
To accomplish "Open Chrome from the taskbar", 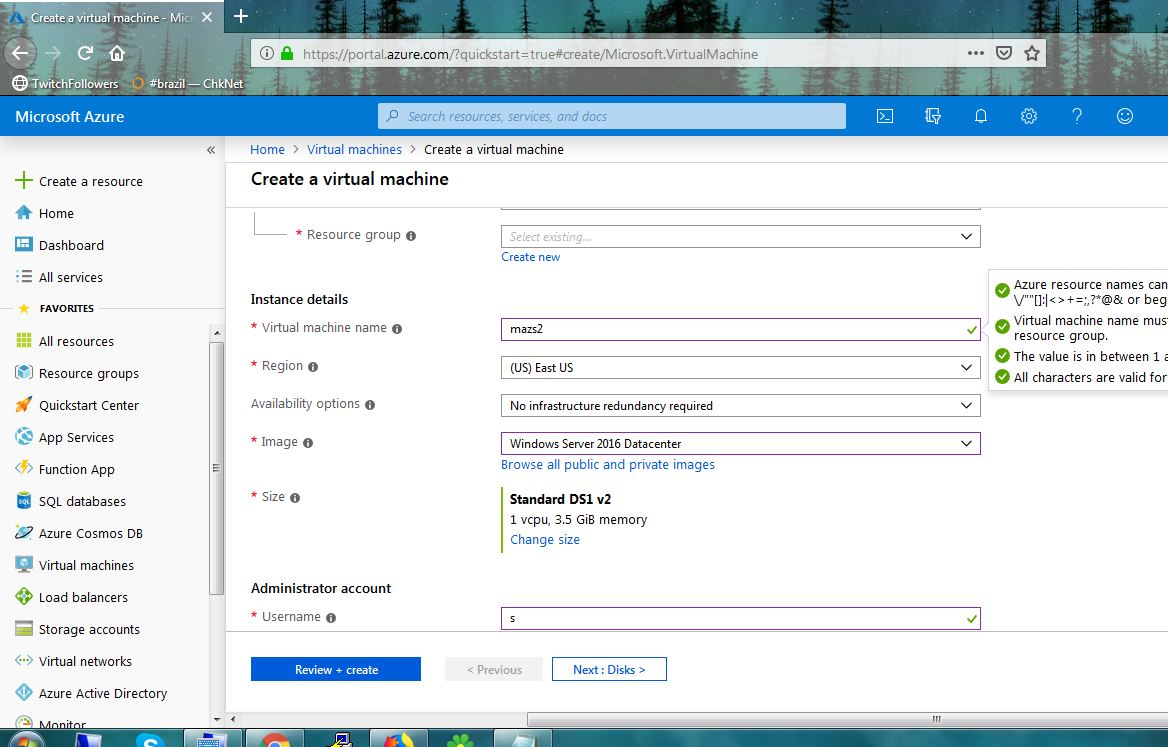I will coord(275,740).
